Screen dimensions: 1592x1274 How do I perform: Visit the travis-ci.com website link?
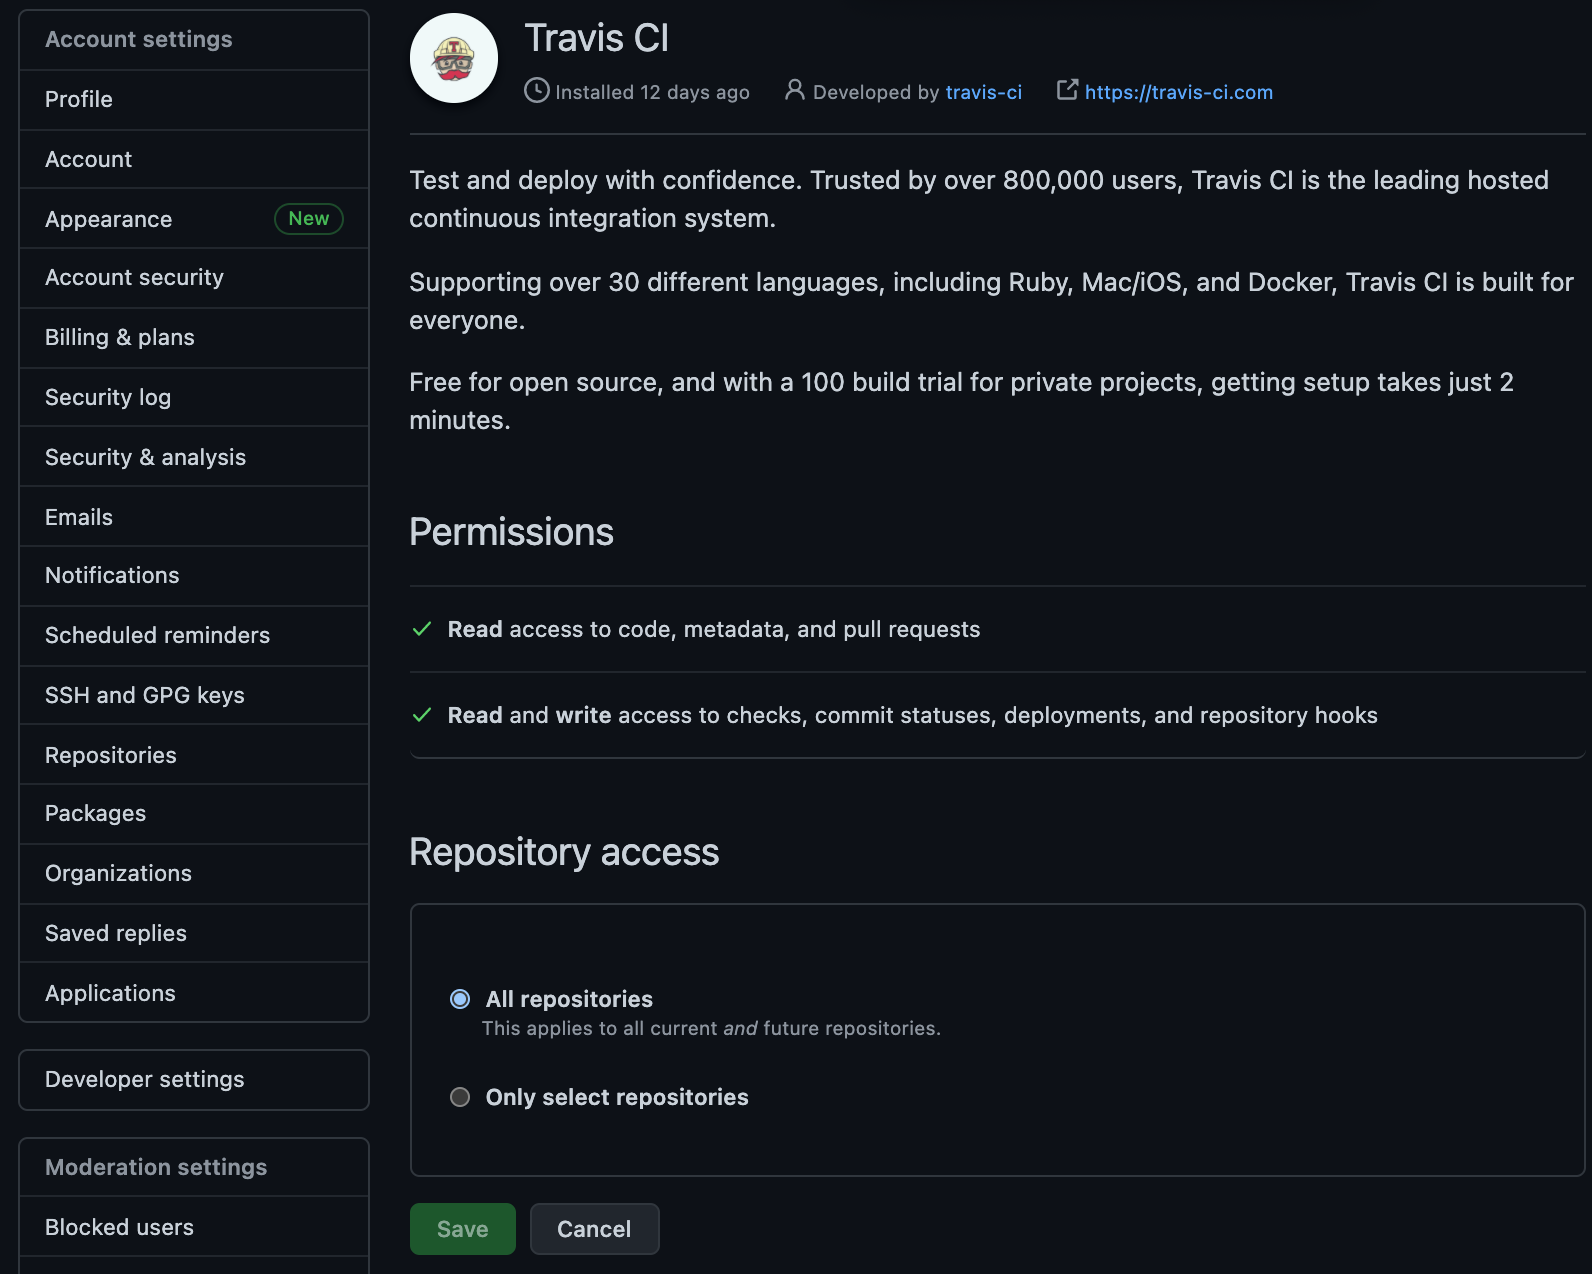tap(1178, 91)
